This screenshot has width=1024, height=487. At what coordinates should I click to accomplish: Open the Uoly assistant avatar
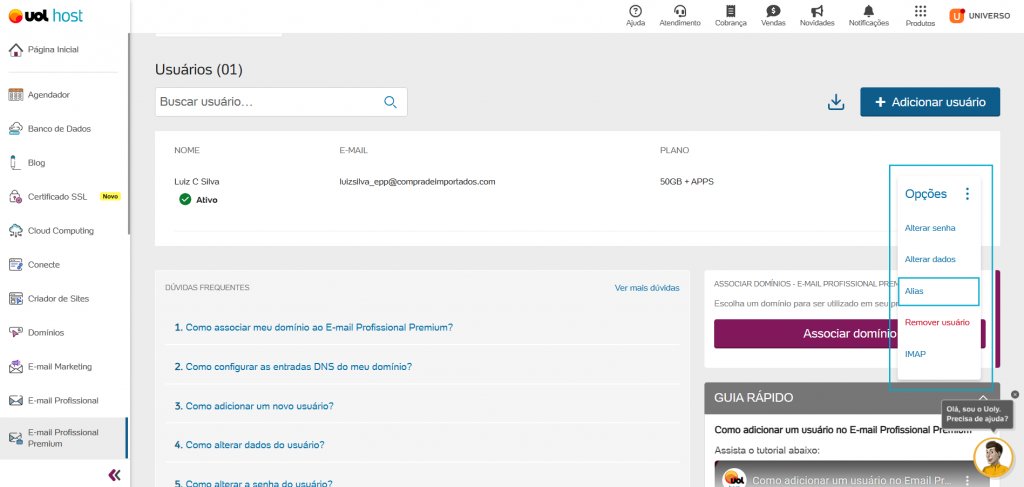tap(993, 457)
